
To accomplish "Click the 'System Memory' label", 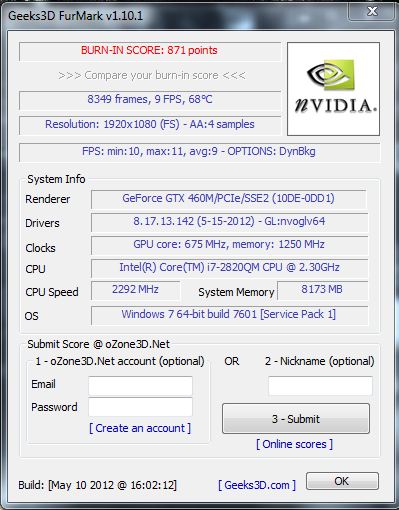I will click(236, 292).
